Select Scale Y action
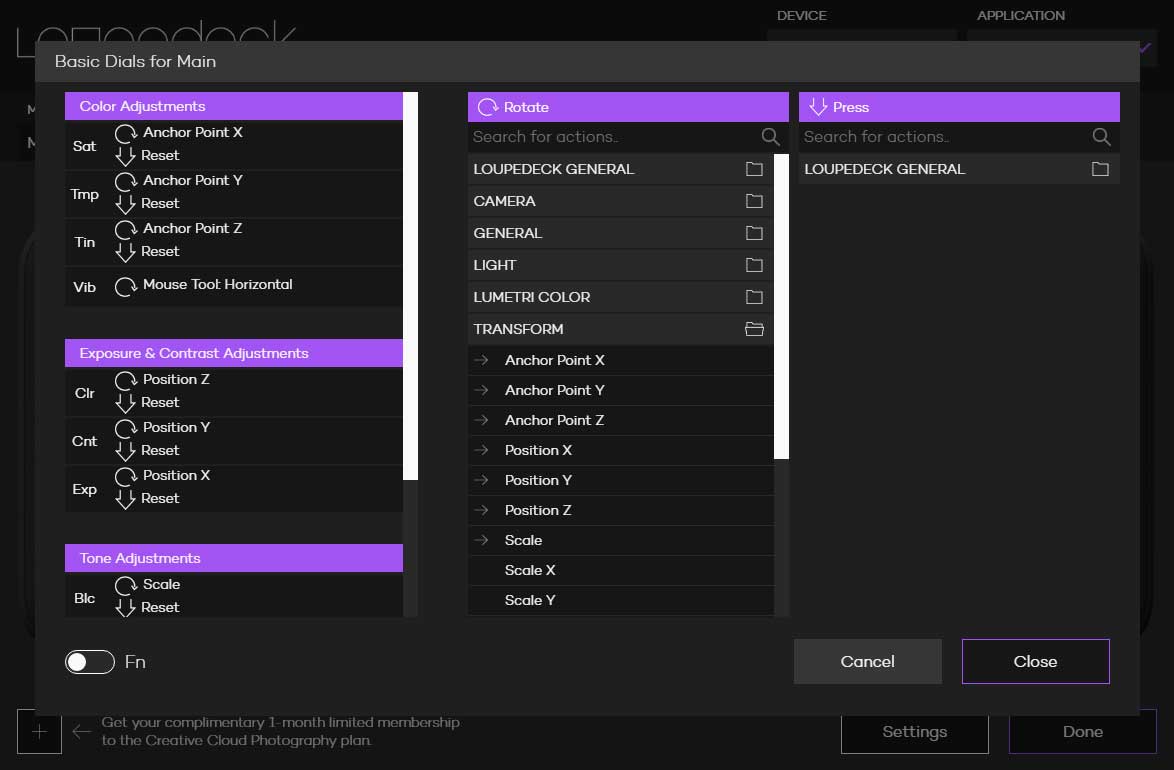 pos(621,600)
